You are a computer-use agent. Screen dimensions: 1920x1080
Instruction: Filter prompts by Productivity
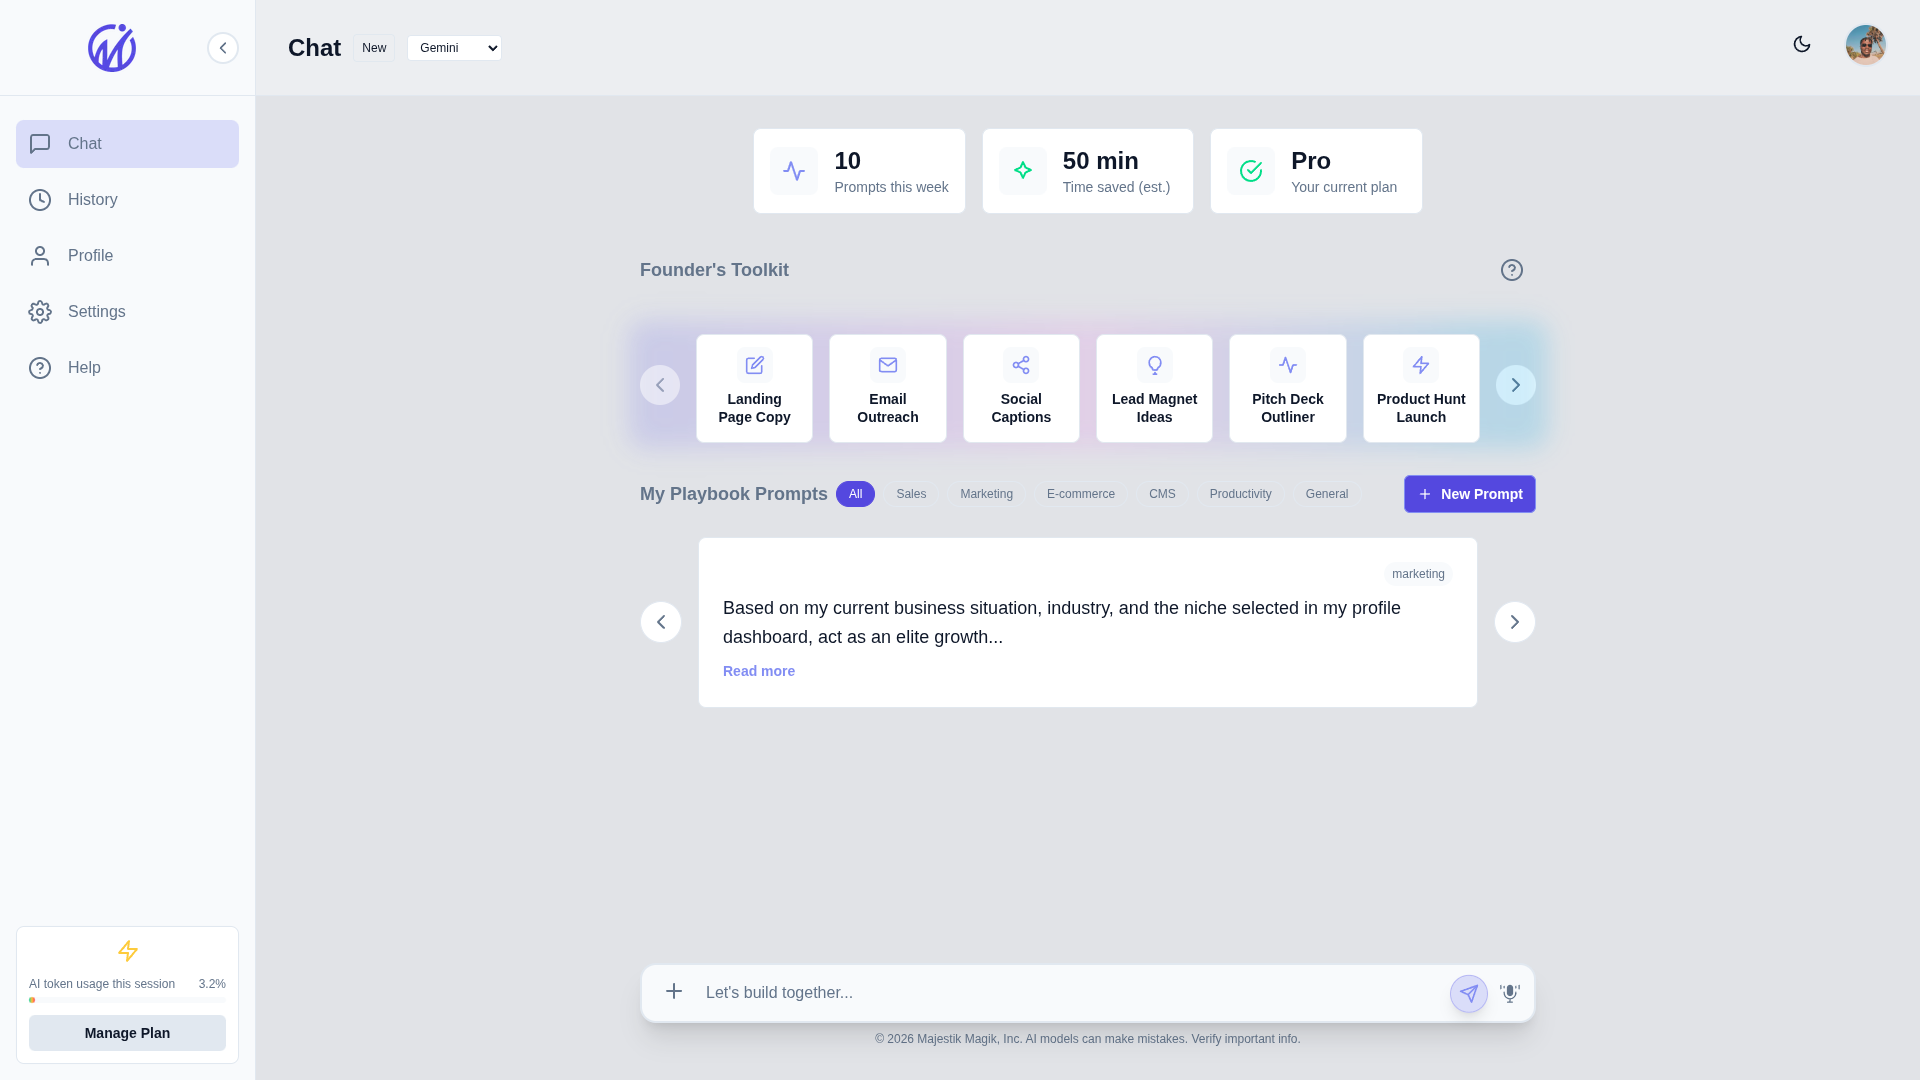(x=1241, y=494)
